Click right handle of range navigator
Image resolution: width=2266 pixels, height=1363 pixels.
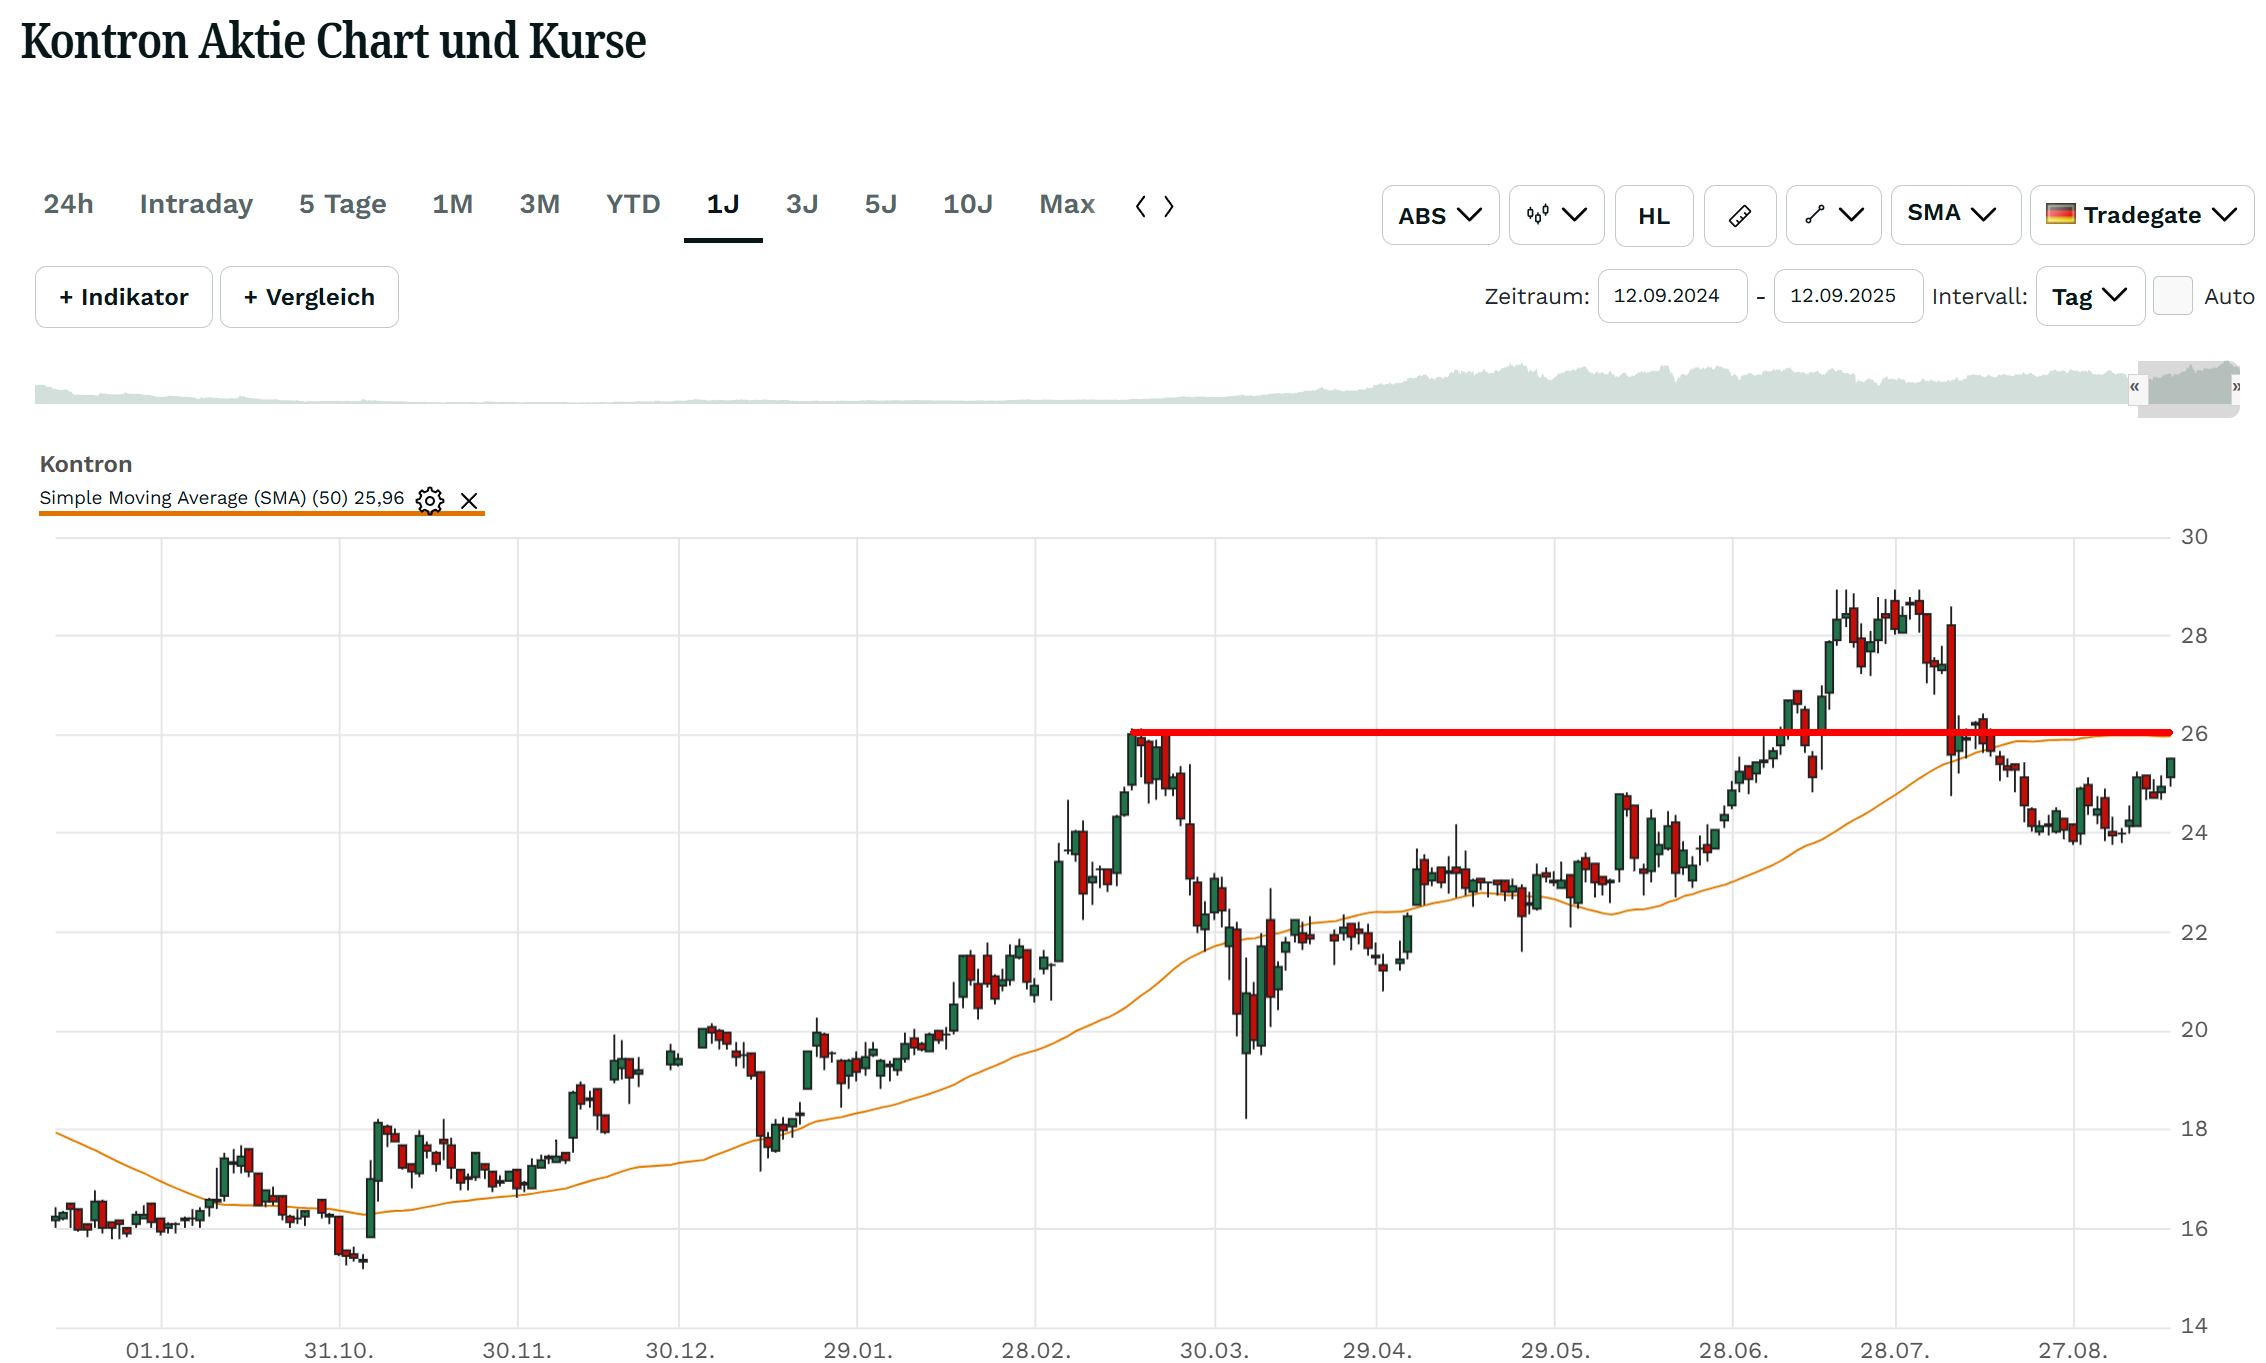coord(2236,387)
